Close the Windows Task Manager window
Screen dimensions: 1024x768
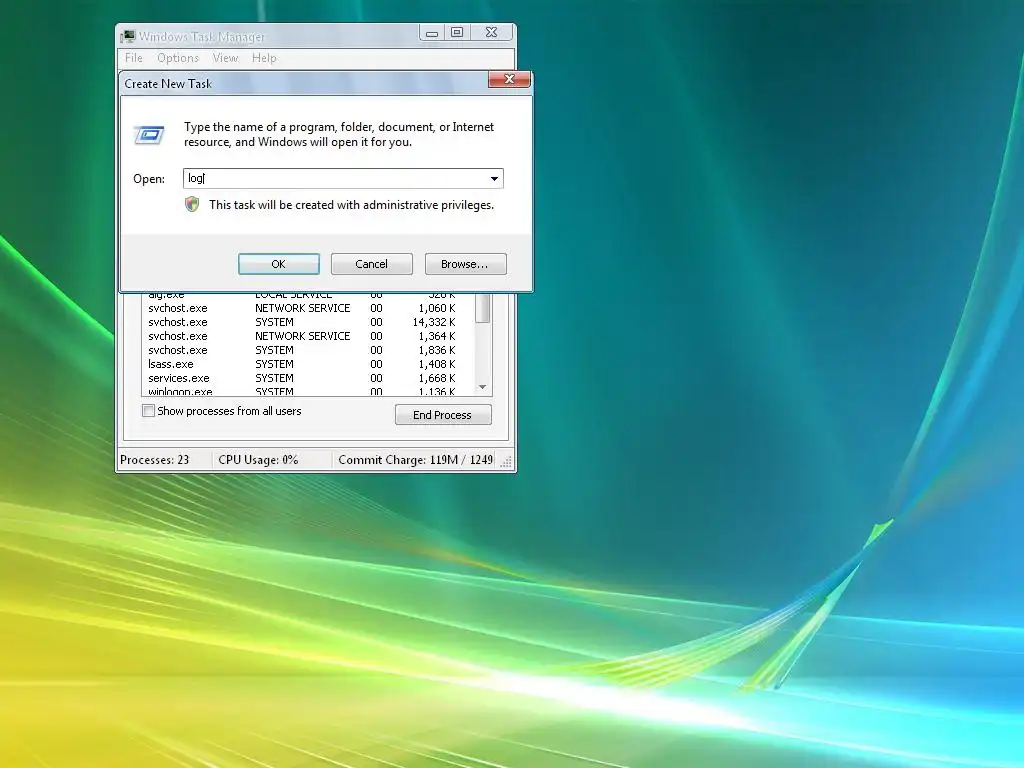pos(491,33)
